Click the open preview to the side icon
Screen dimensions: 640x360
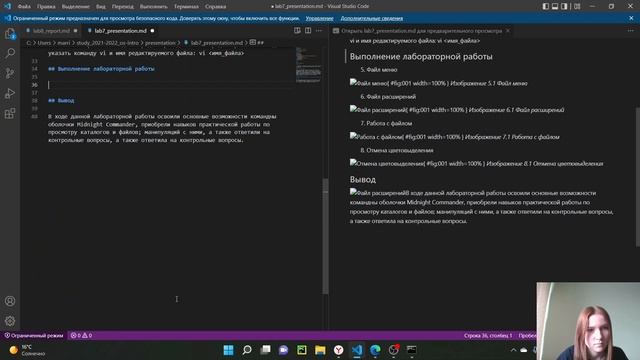[297, 31]
